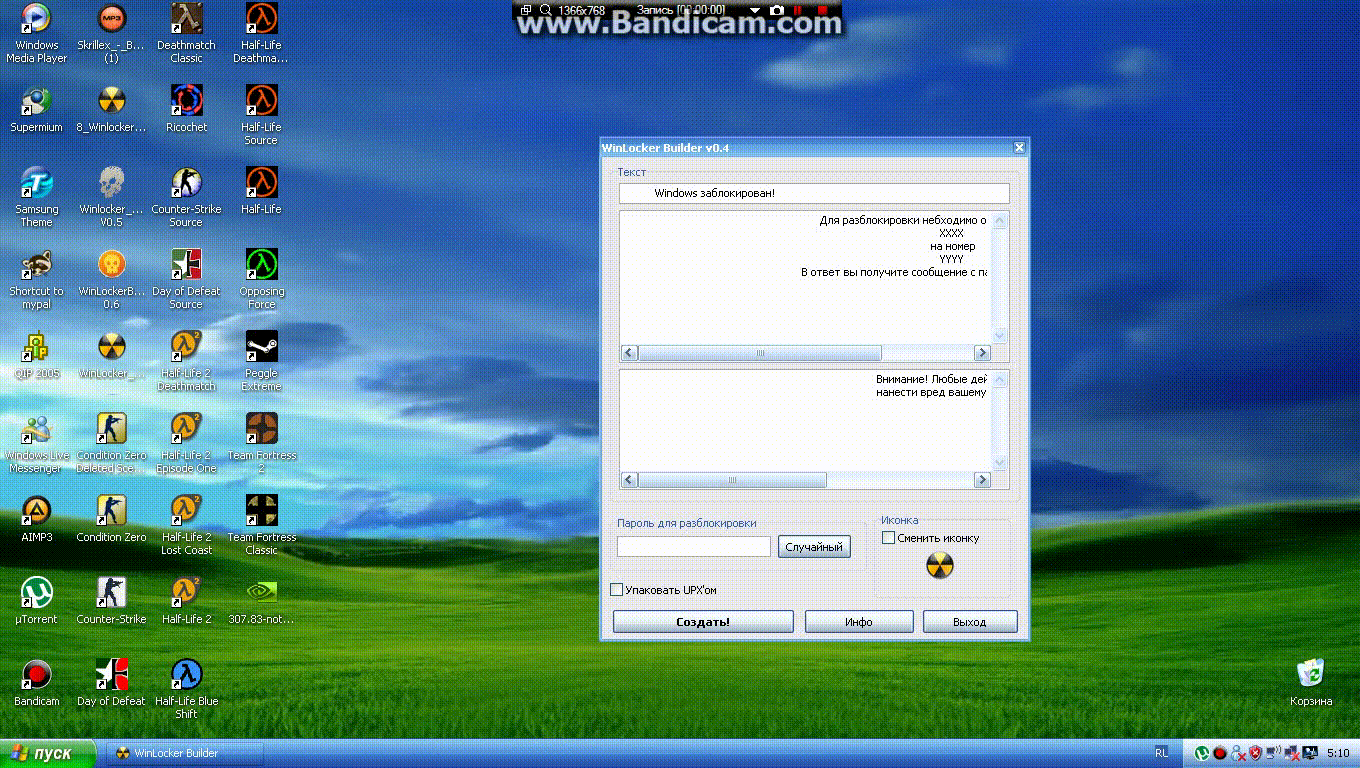The image size is (1360, 768).
Task: Open the пуск Start menu
Action: 48,753
